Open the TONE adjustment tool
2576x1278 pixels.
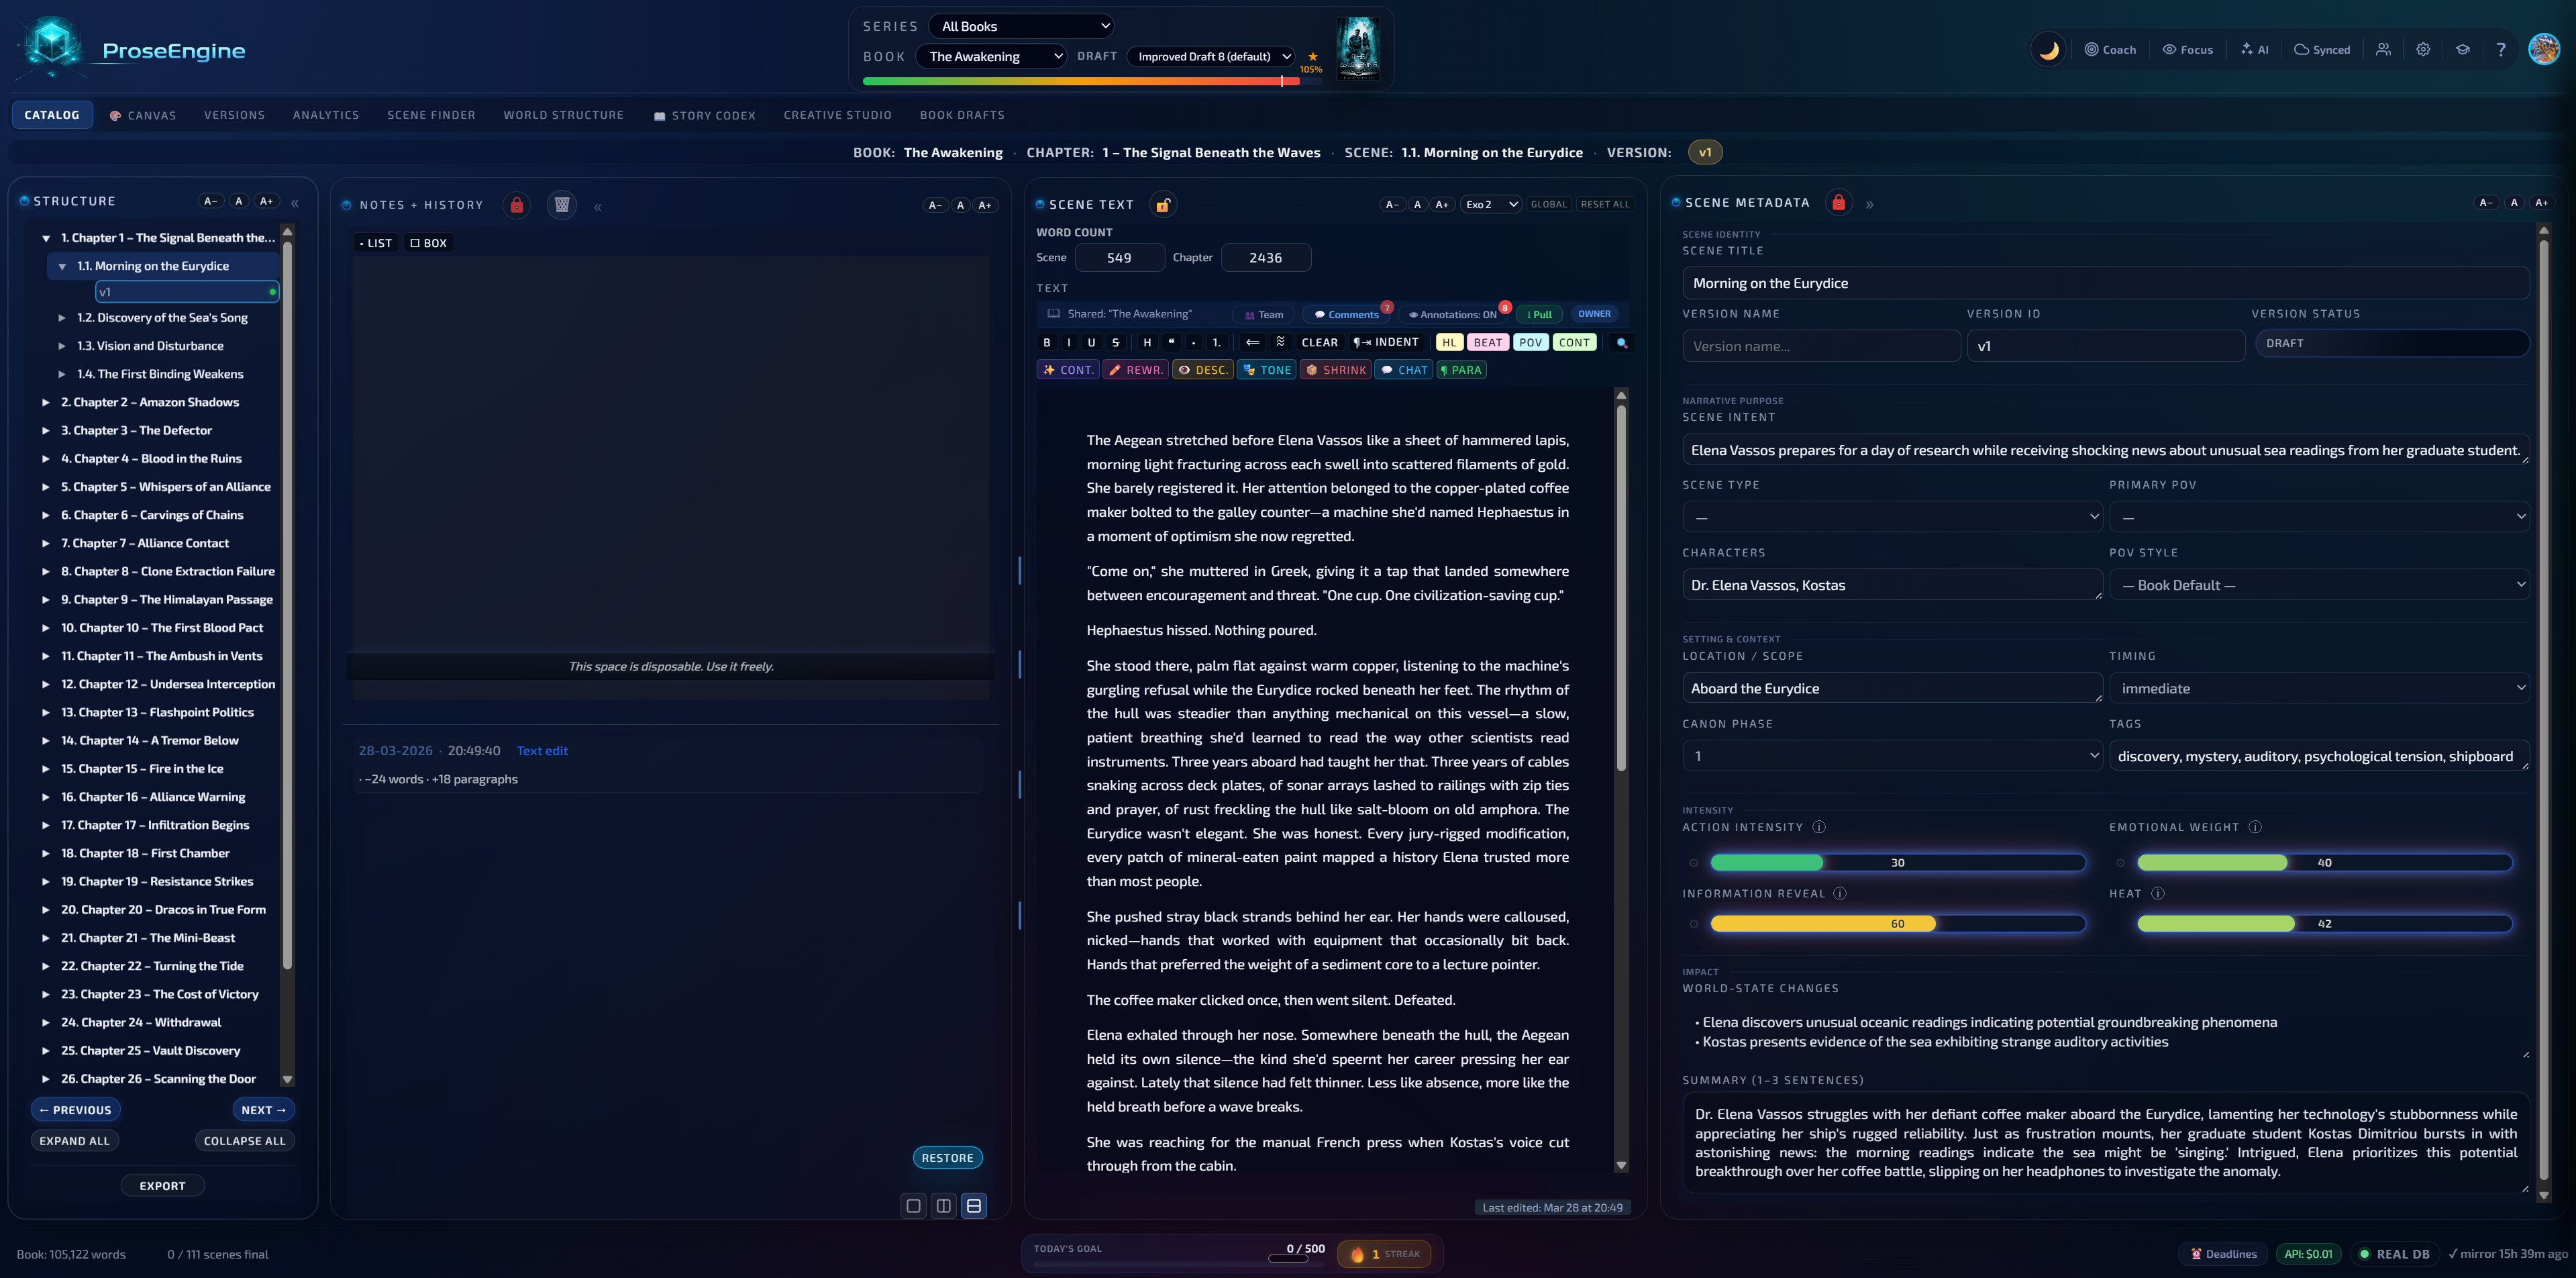pyautogui.click(x=1266, y=369)
